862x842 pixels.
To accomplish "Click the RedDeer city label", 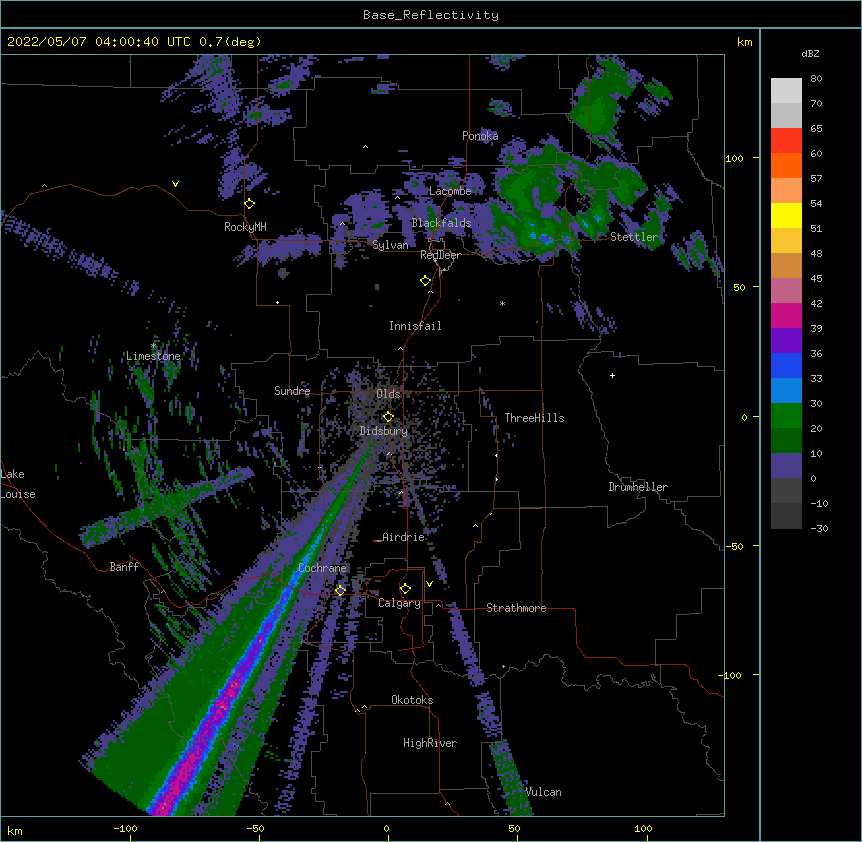I will [440, 256].
